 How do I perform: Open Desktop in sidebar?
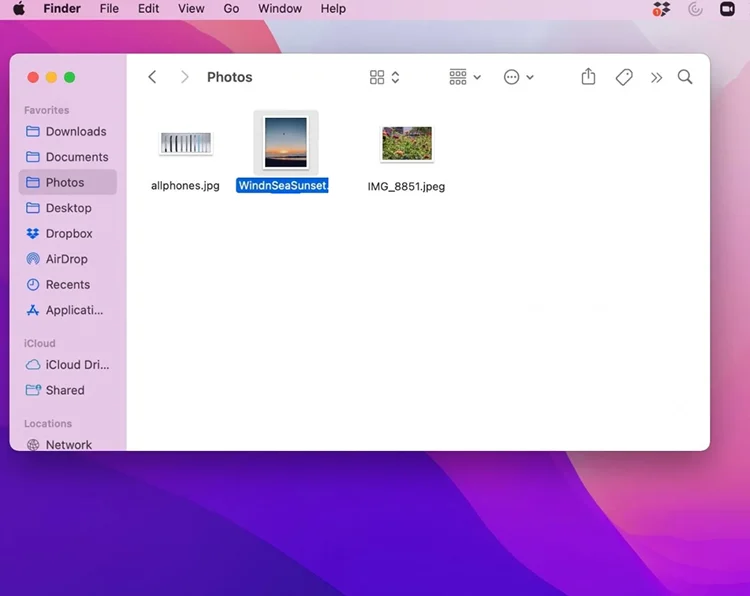coord(67,208)
